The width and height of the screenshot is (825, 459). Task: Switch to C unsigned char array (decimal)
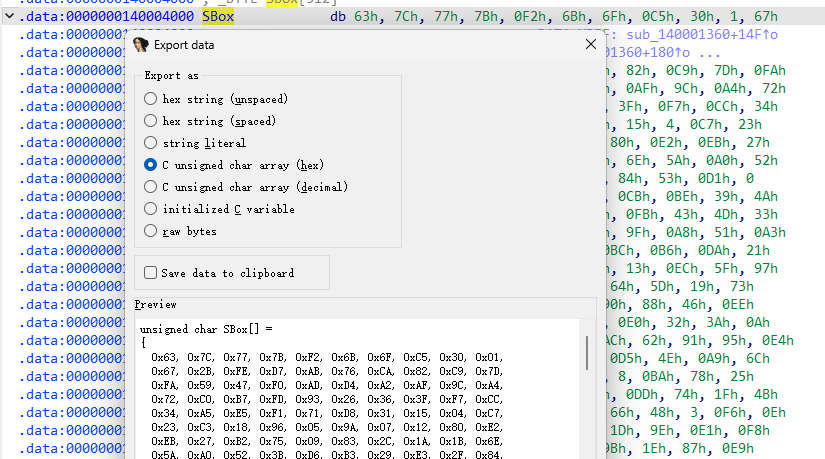tap(151, 187)
